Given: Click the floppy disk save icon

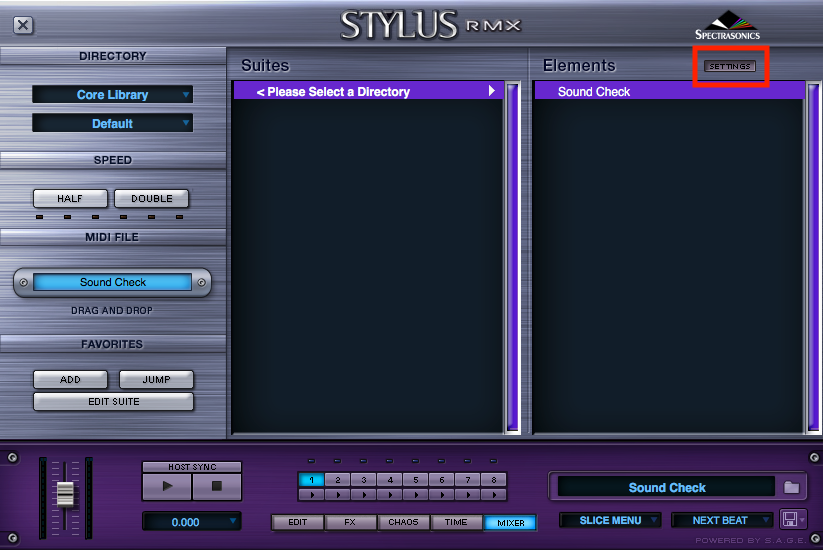Looking at the screenshot, I should (790, 519).
